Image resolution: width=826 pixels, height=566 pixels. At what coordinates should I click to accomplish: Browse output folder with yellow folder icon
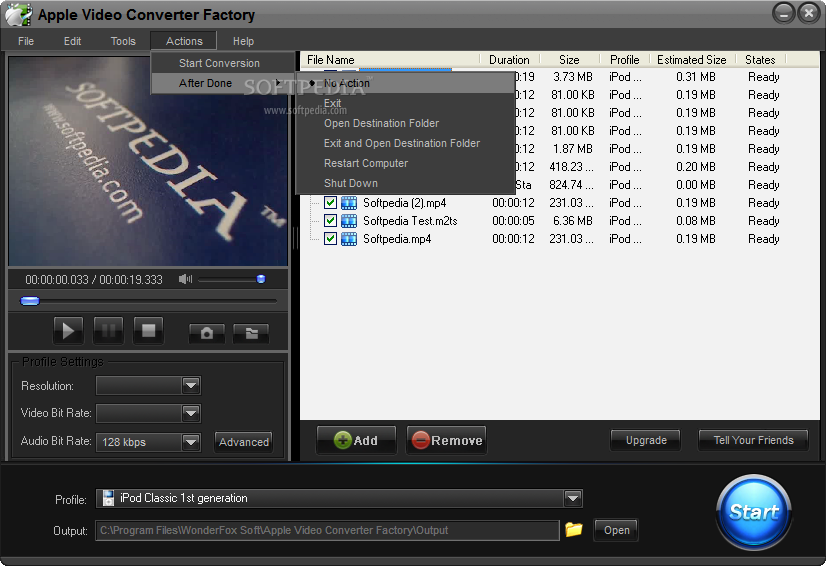tap(574, 529)
